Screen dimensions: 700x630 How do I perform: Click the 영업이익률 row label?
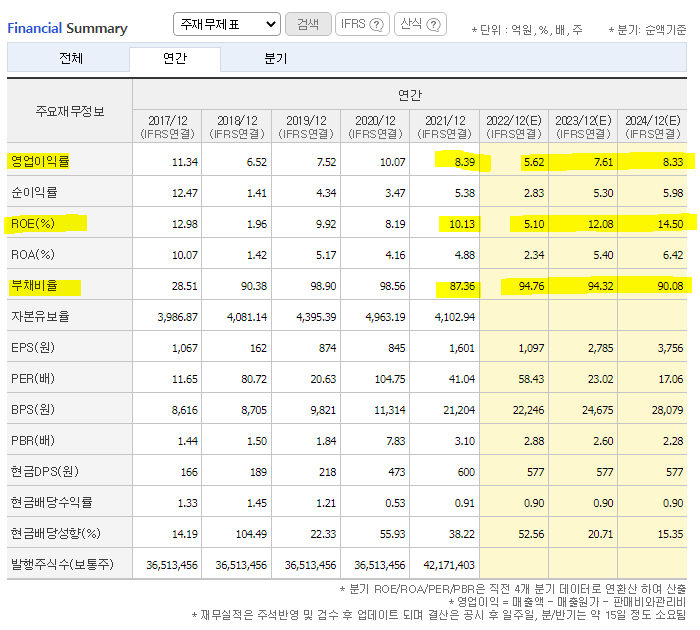click(x=40, y=161)
